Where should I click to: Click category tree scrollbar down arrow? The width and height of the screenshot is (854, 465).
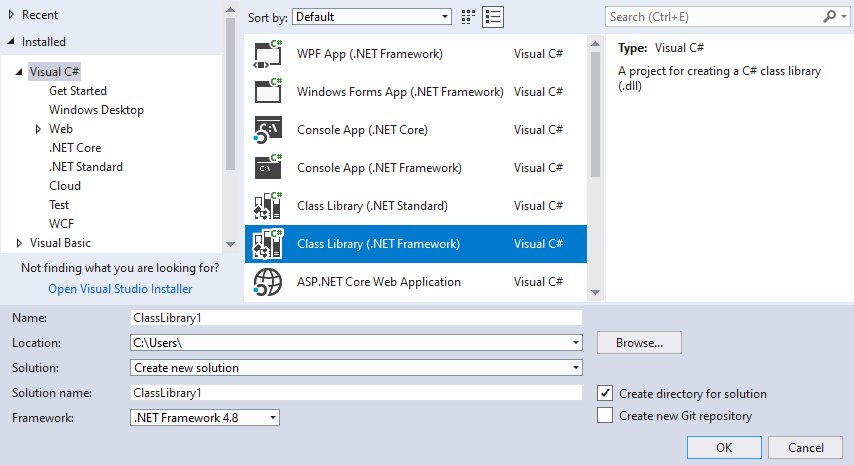(x=230, y=244)
